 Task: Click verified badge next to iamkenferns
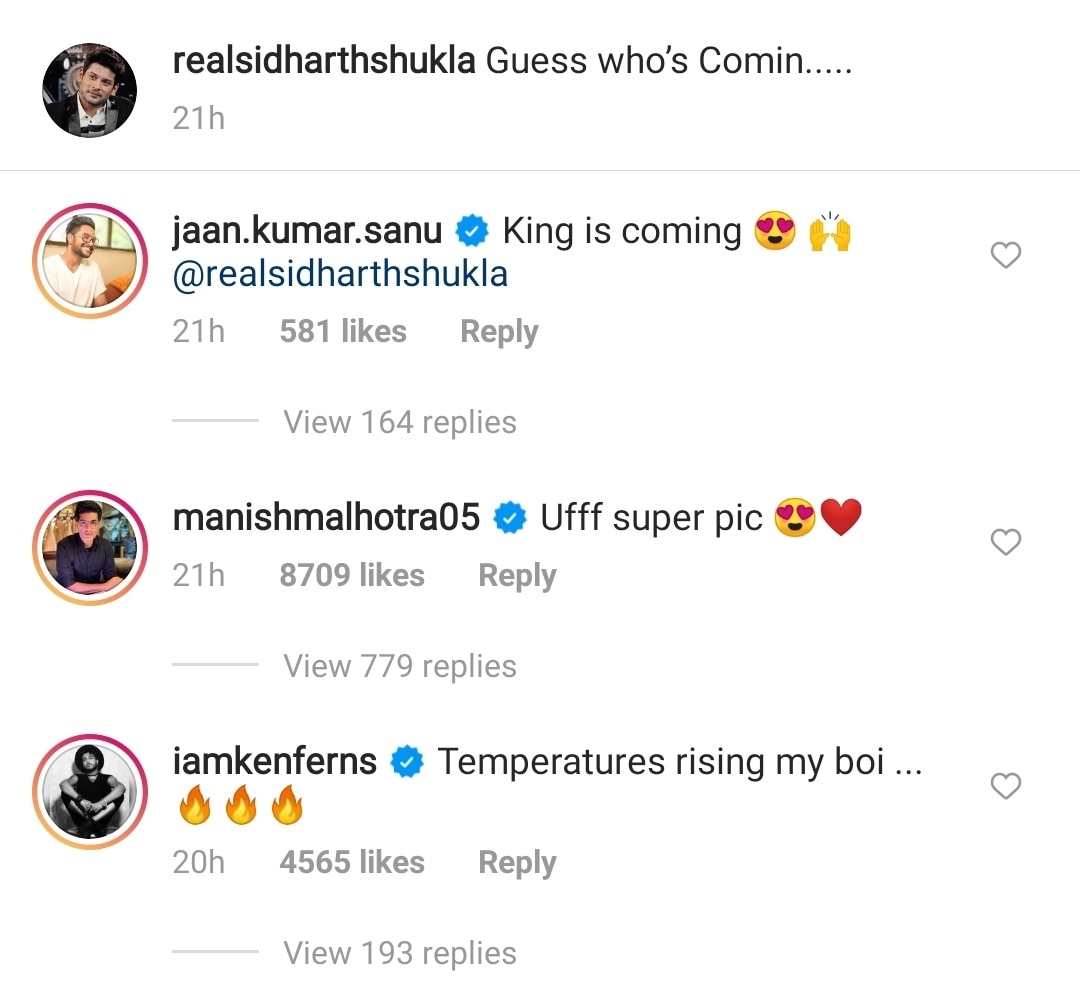407,763
